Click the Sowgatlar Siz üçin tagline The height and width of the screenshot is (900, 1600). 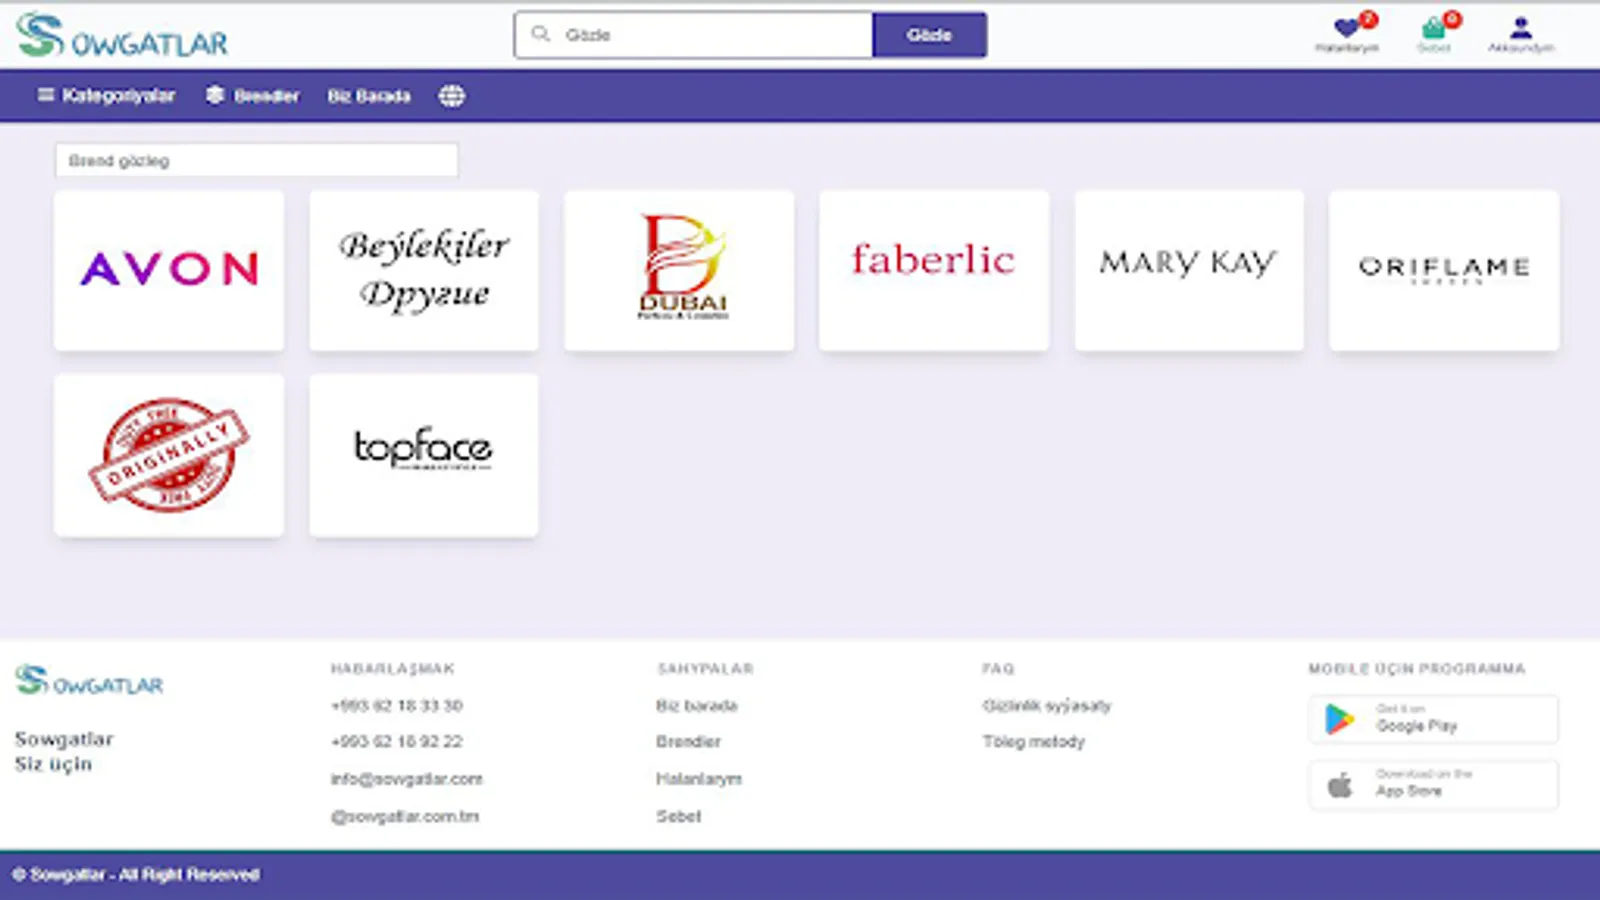click(x=64, y=751)
